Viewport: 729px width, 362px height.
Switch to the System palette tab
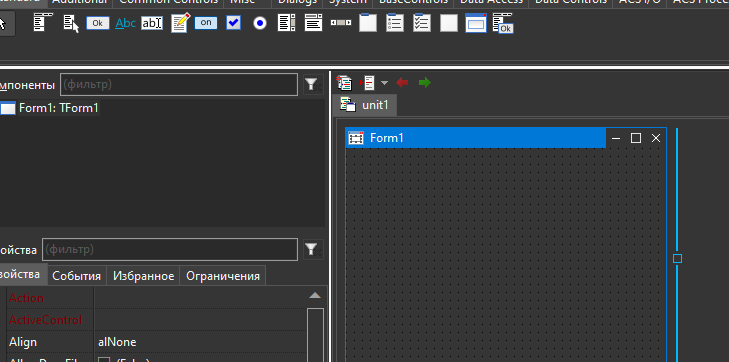[x=348, y=2]
